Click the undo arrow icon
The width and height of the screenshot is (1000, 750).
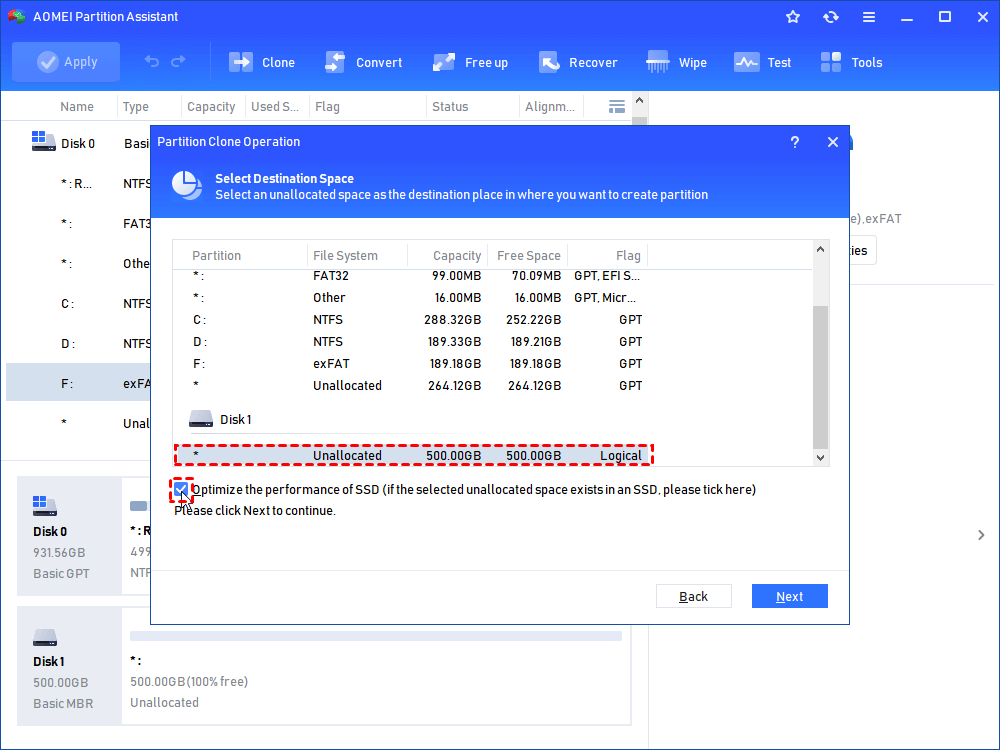coord(152,61)
